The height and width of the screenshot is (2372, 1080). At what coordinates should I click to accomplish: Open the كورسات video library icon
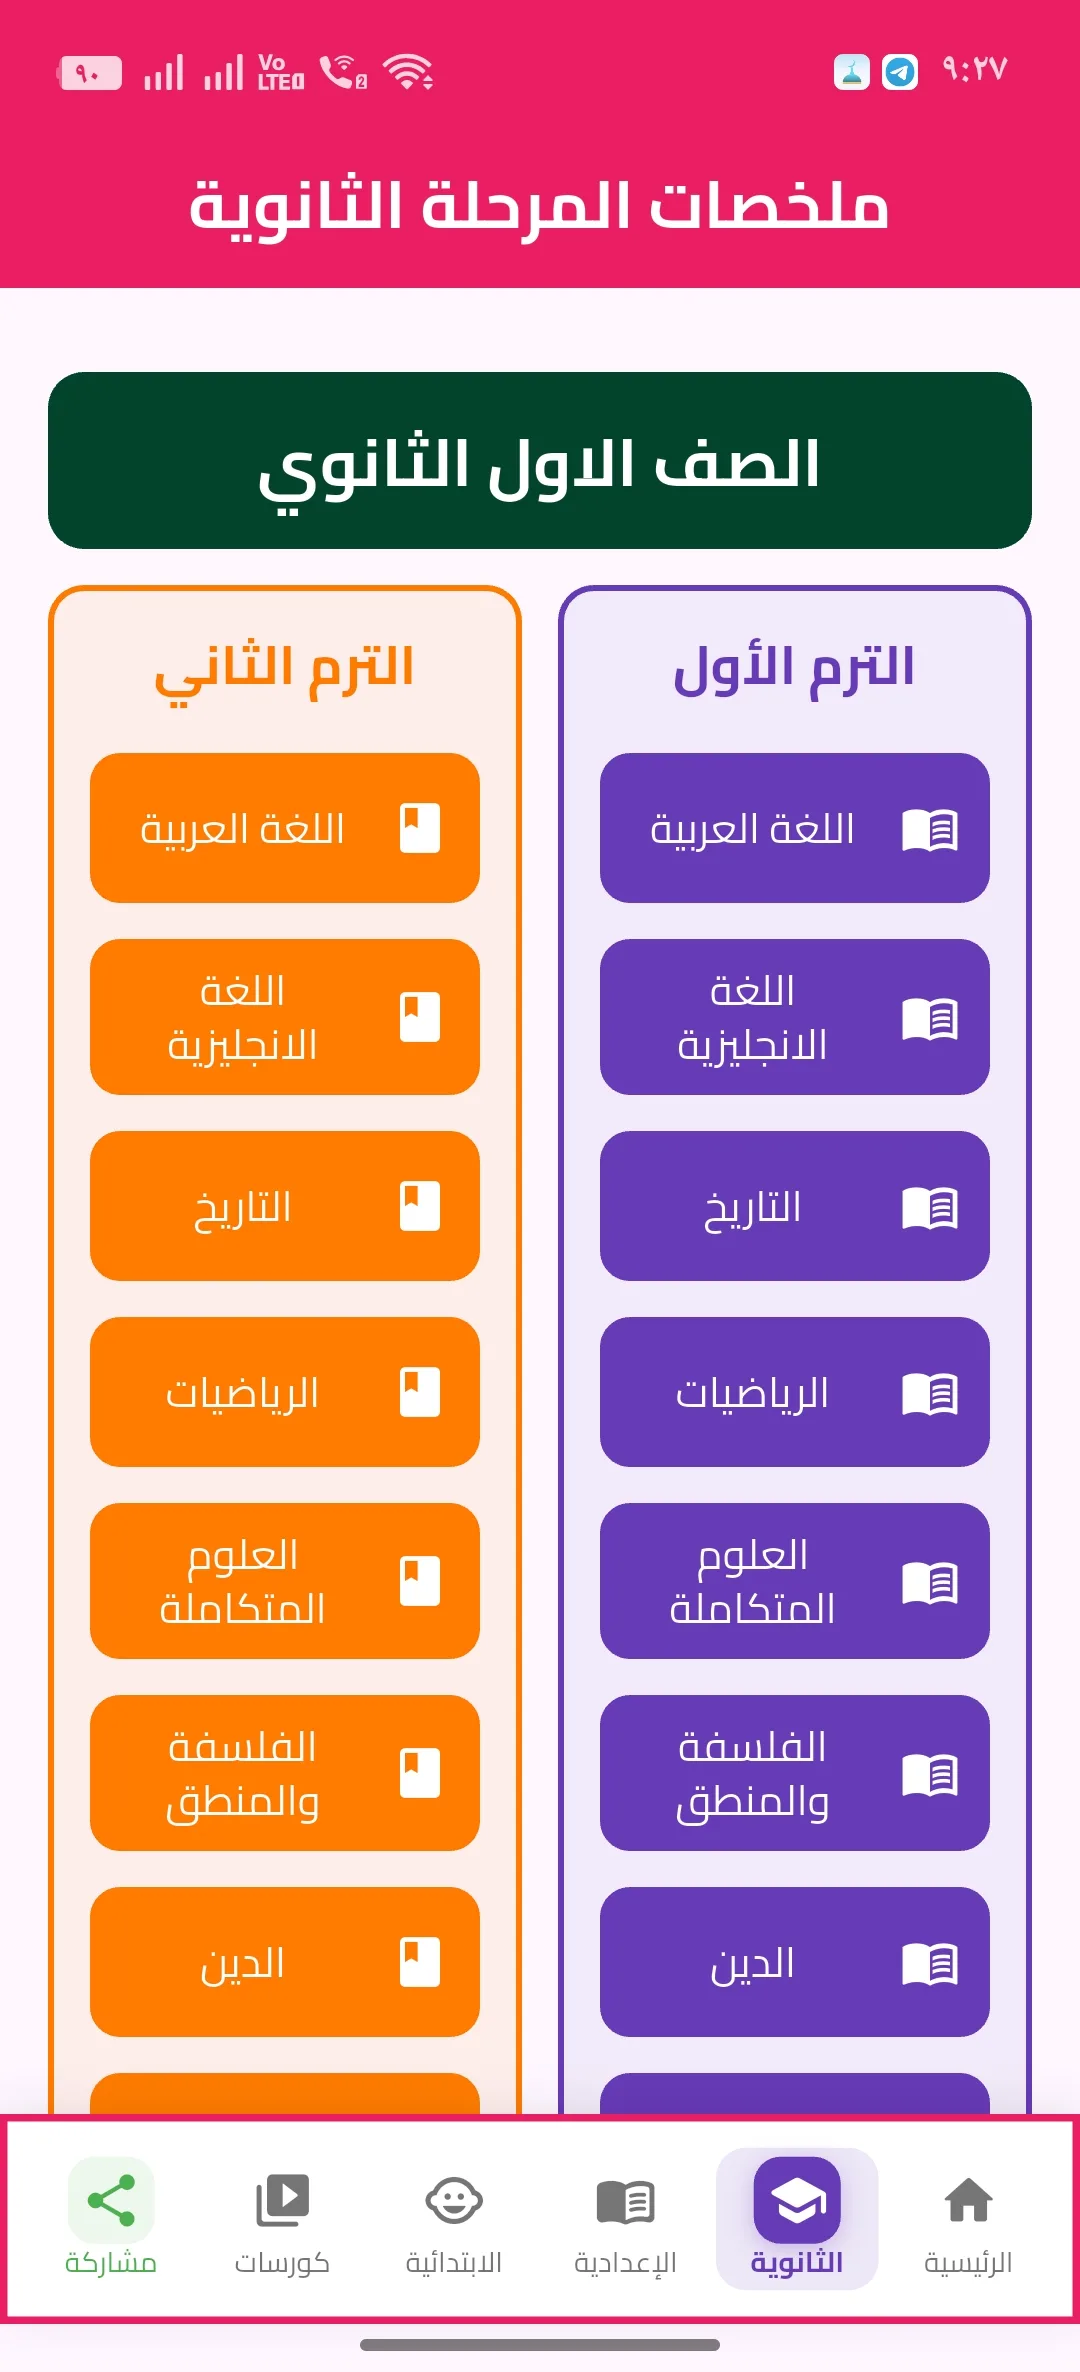click(x=283, y=2200)
